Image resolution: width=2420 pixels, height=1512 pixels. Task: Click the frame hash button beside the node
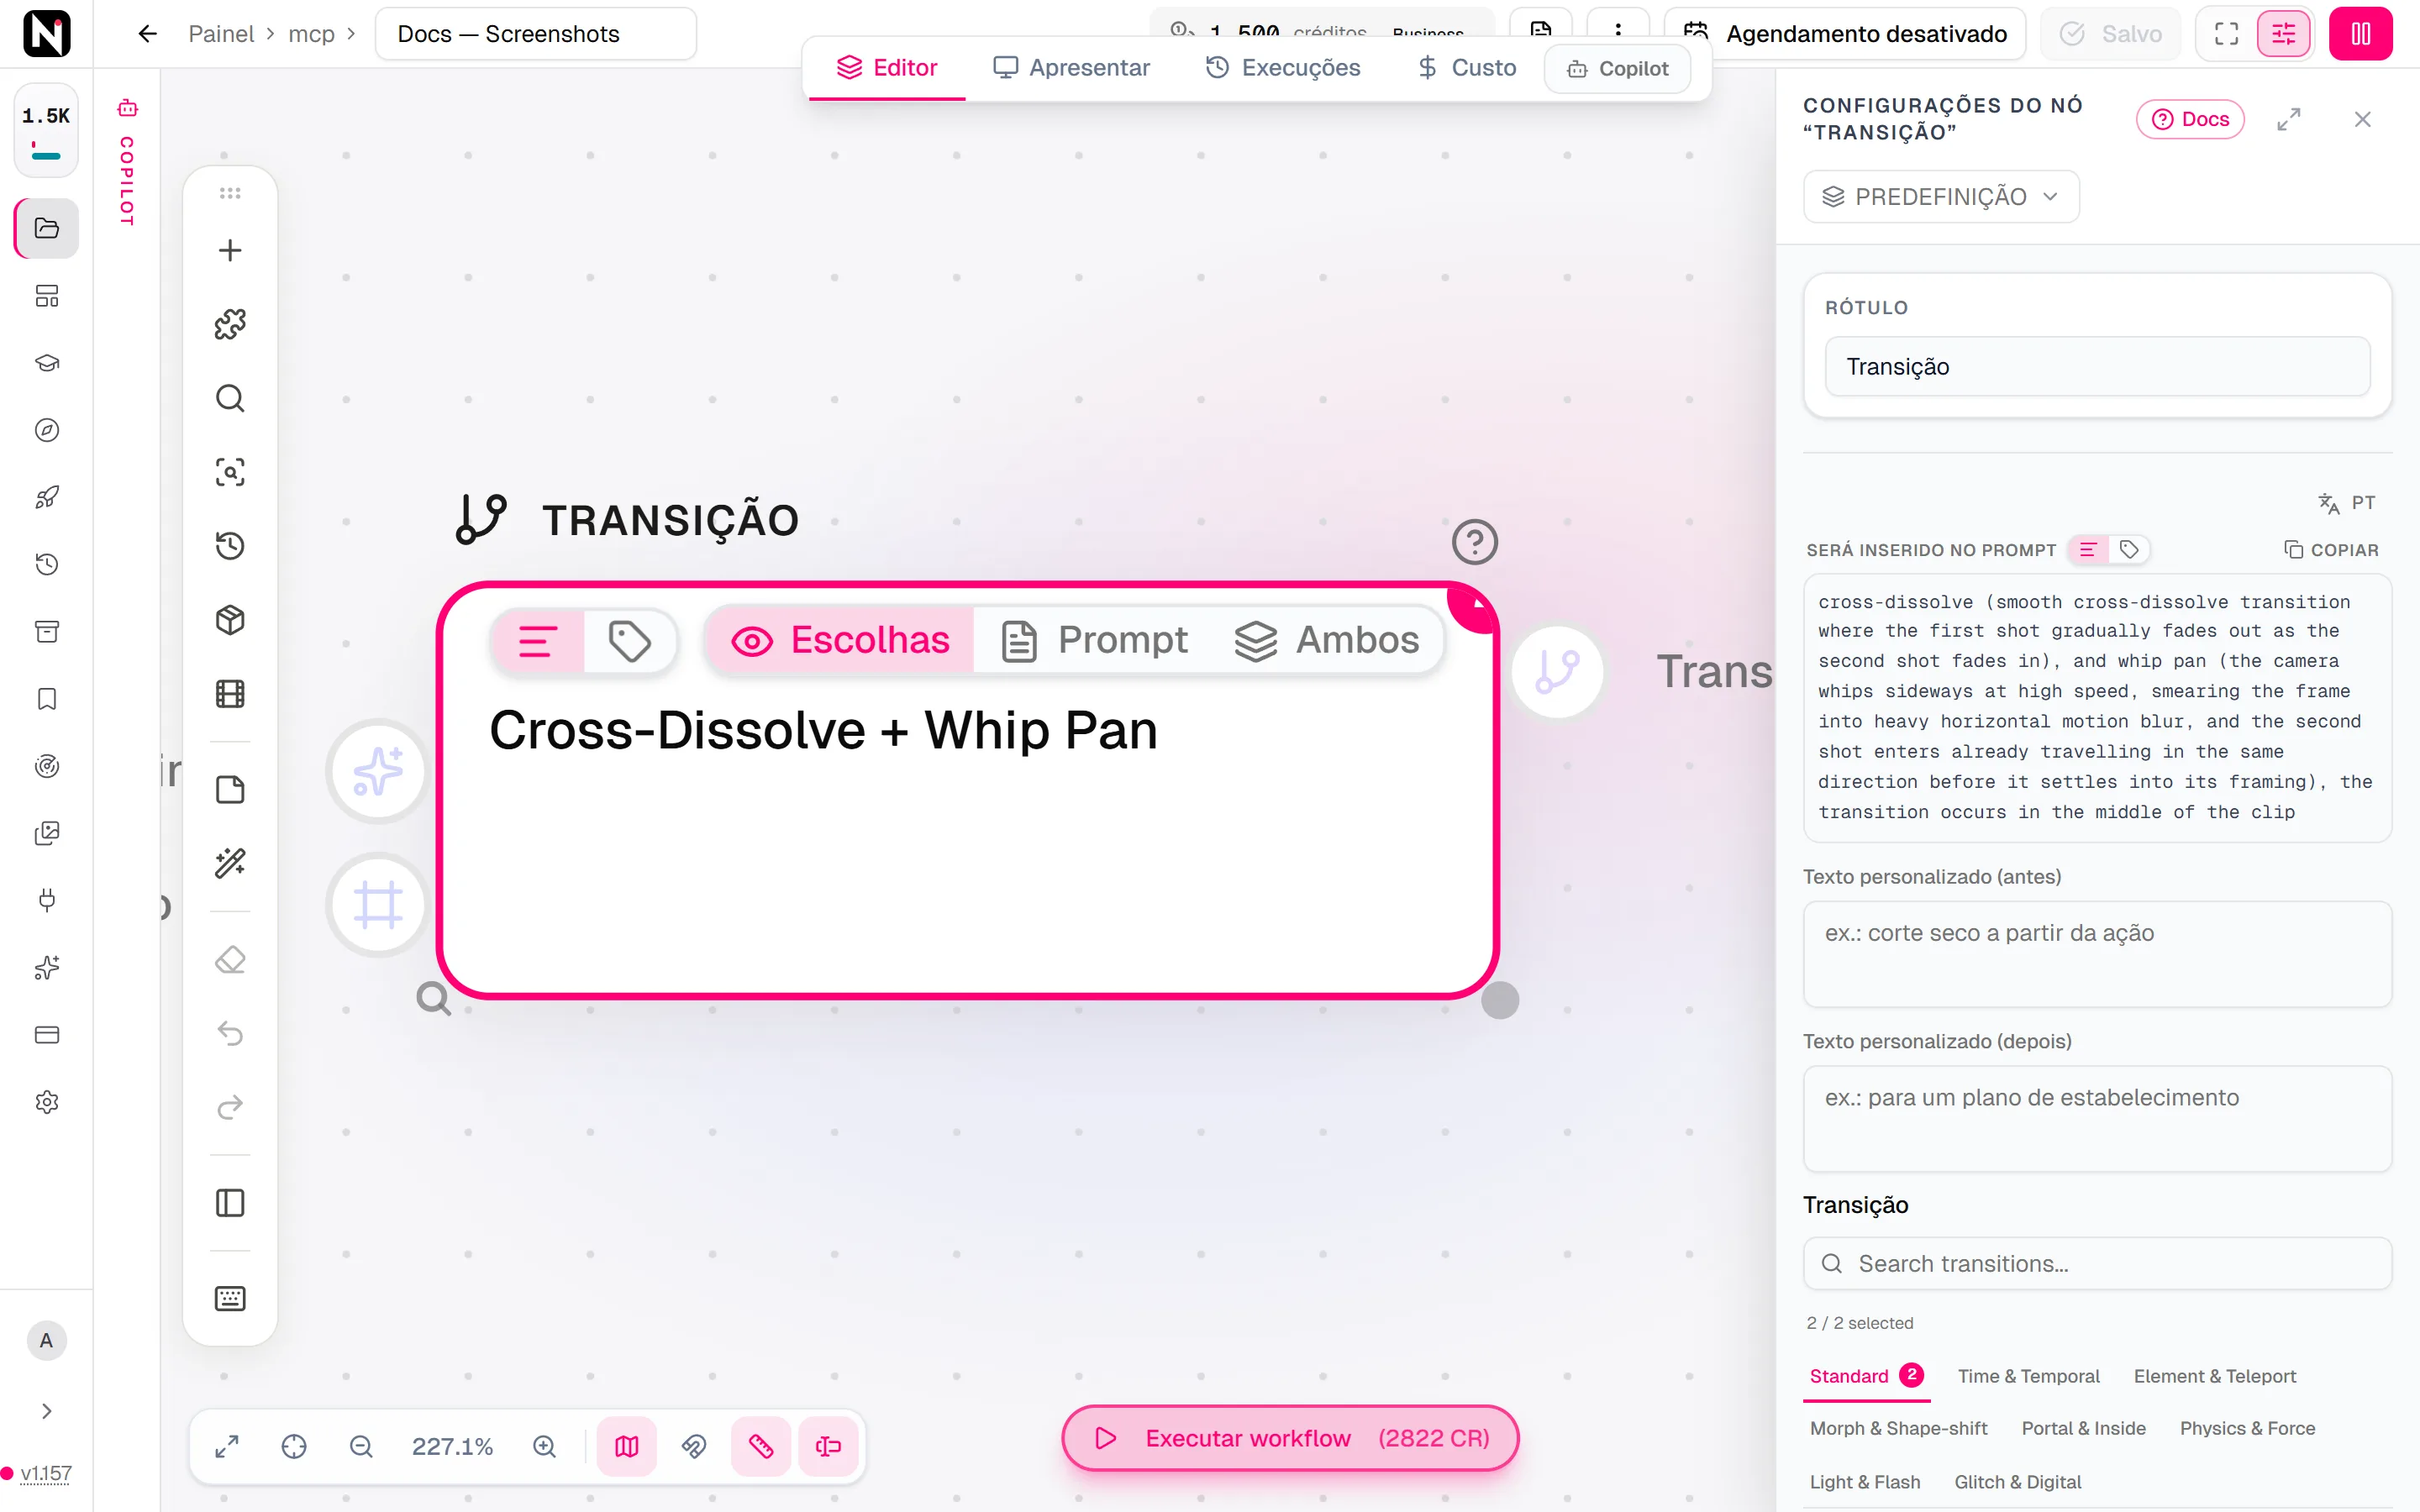point(378,905)
